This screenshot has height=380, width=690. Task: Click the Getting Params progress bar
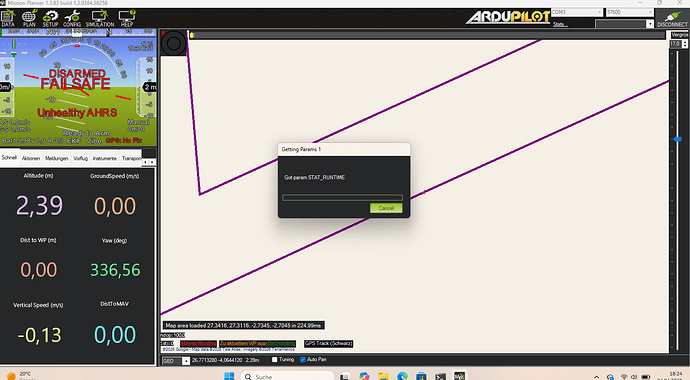tap(342, 197)
